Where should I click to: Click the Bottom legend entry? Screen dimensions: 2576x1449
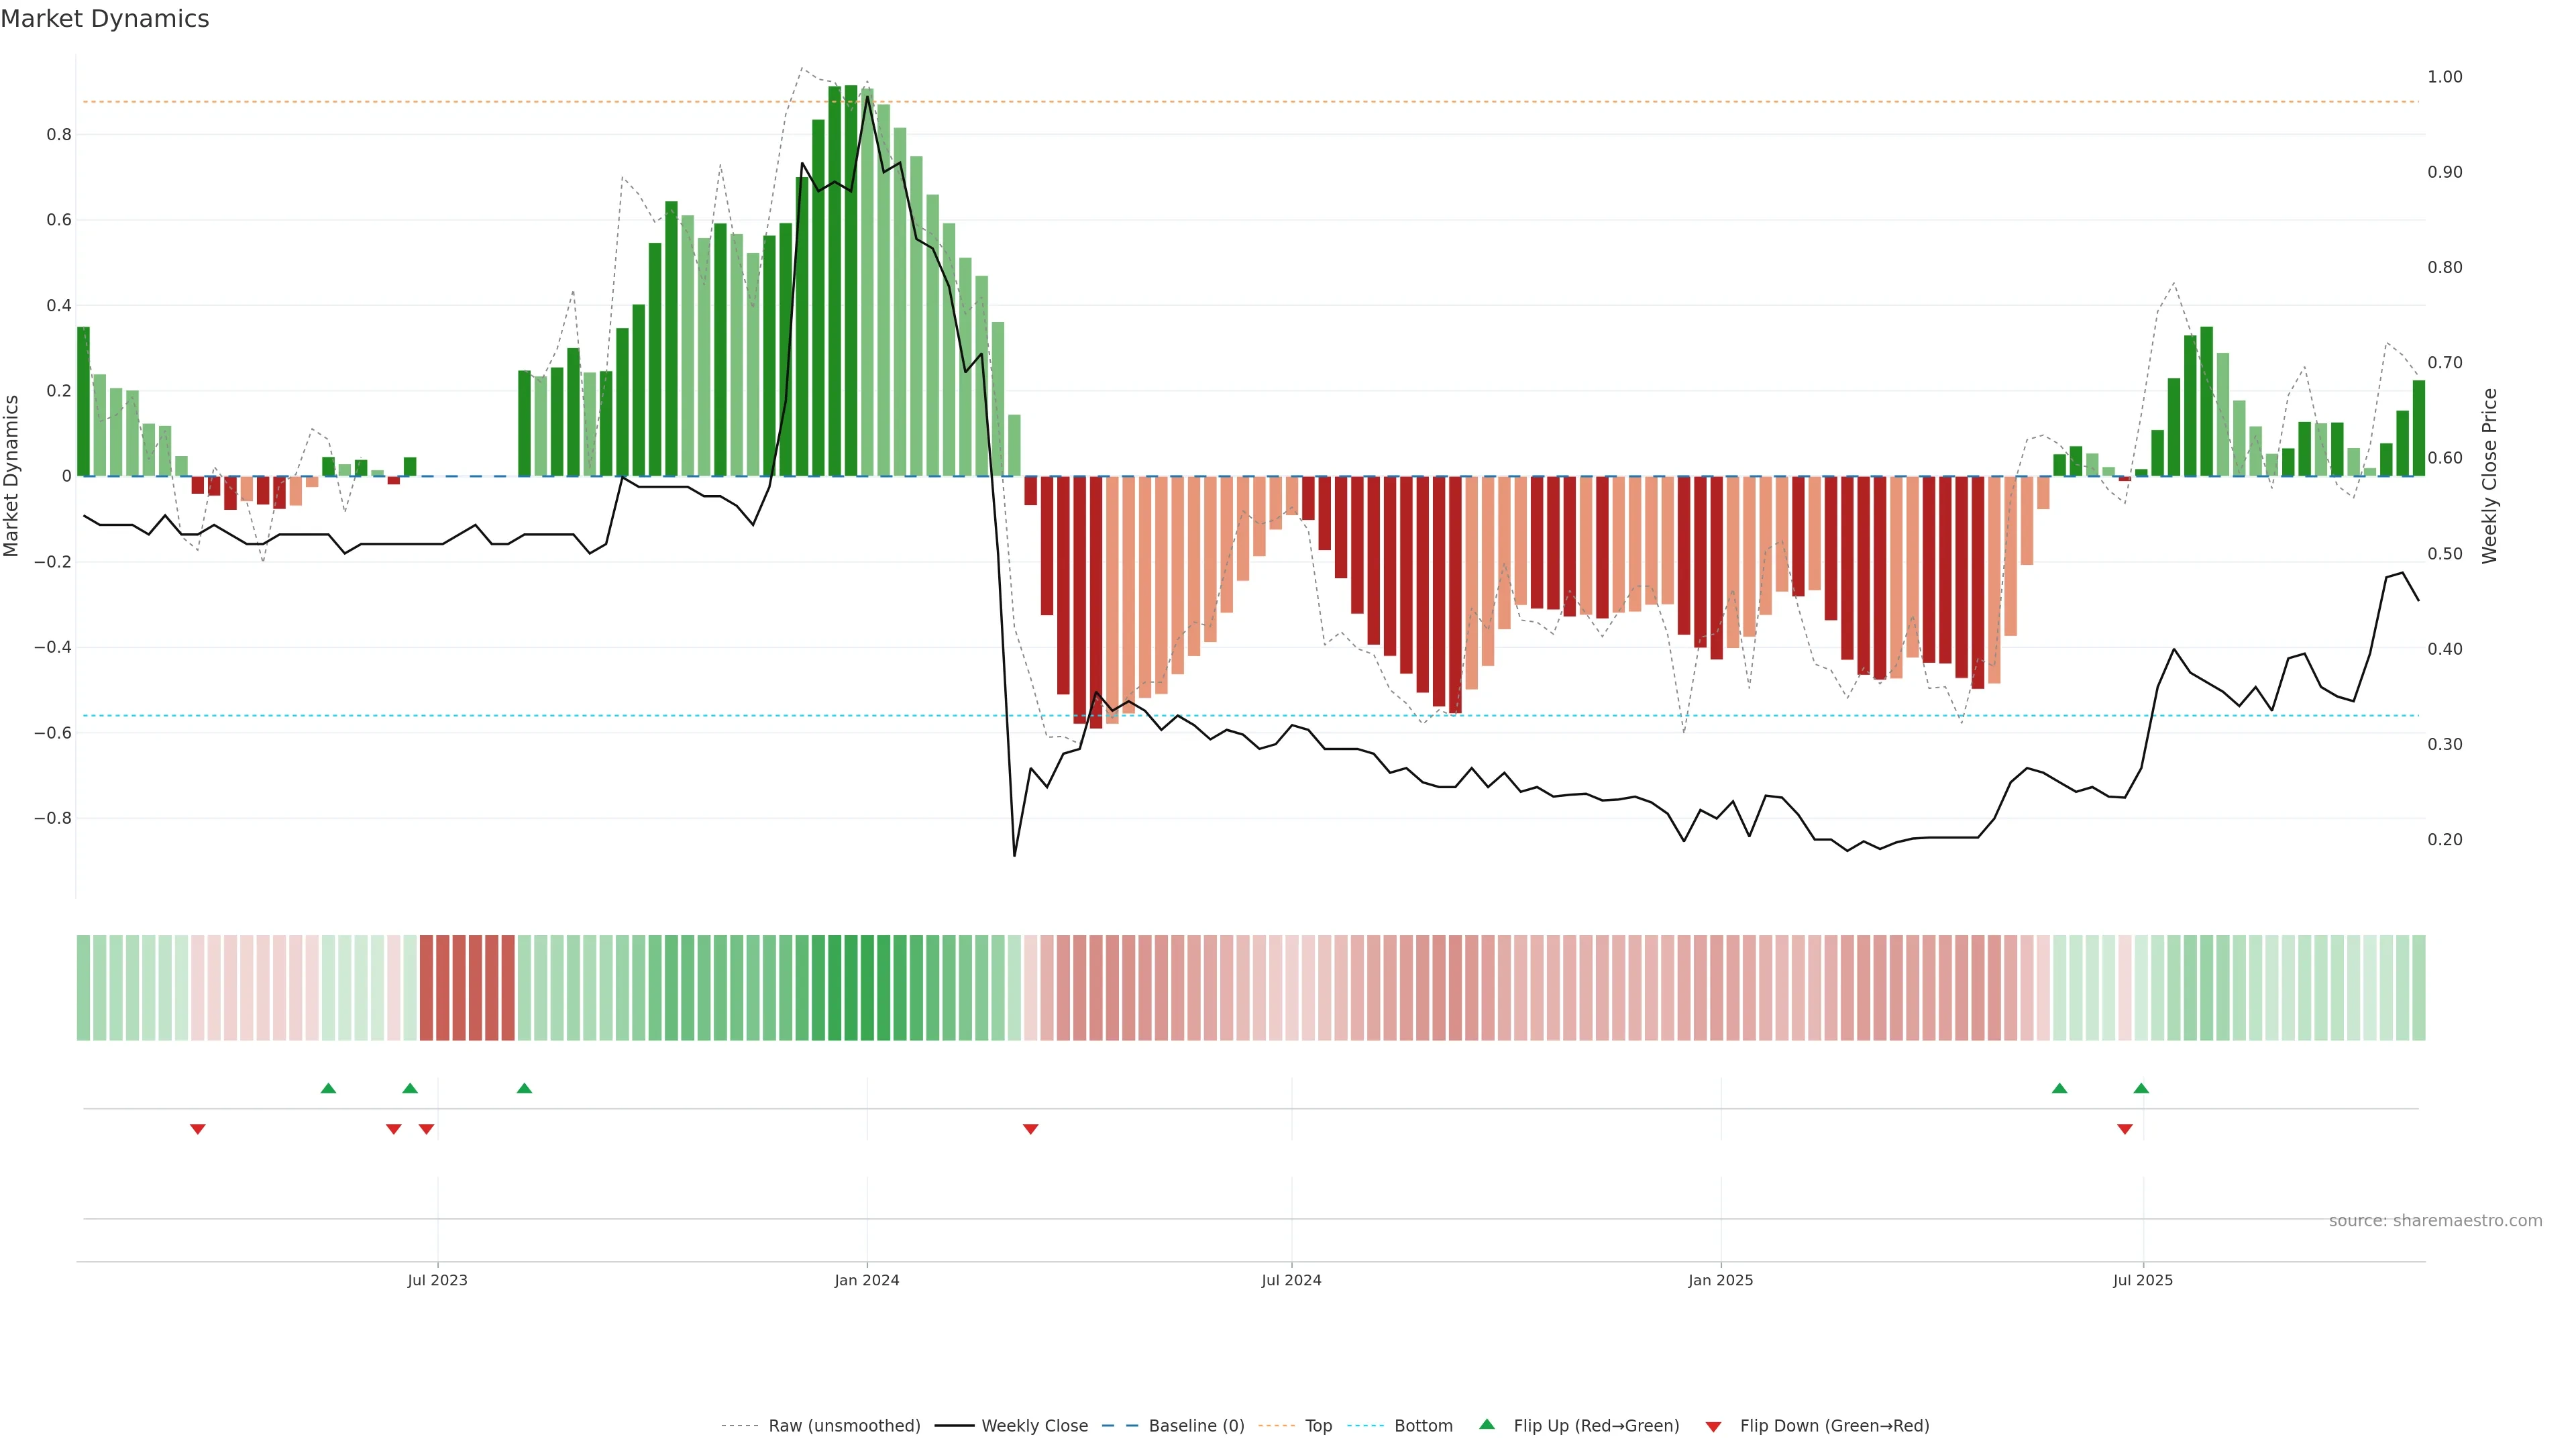(x=1423, y=1425)
